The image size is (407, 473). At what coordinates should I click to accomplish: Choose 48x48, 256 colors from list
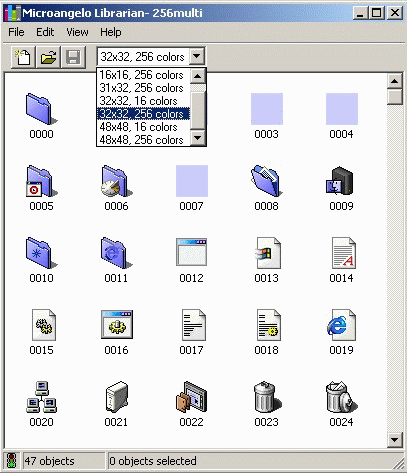[143, 140]
